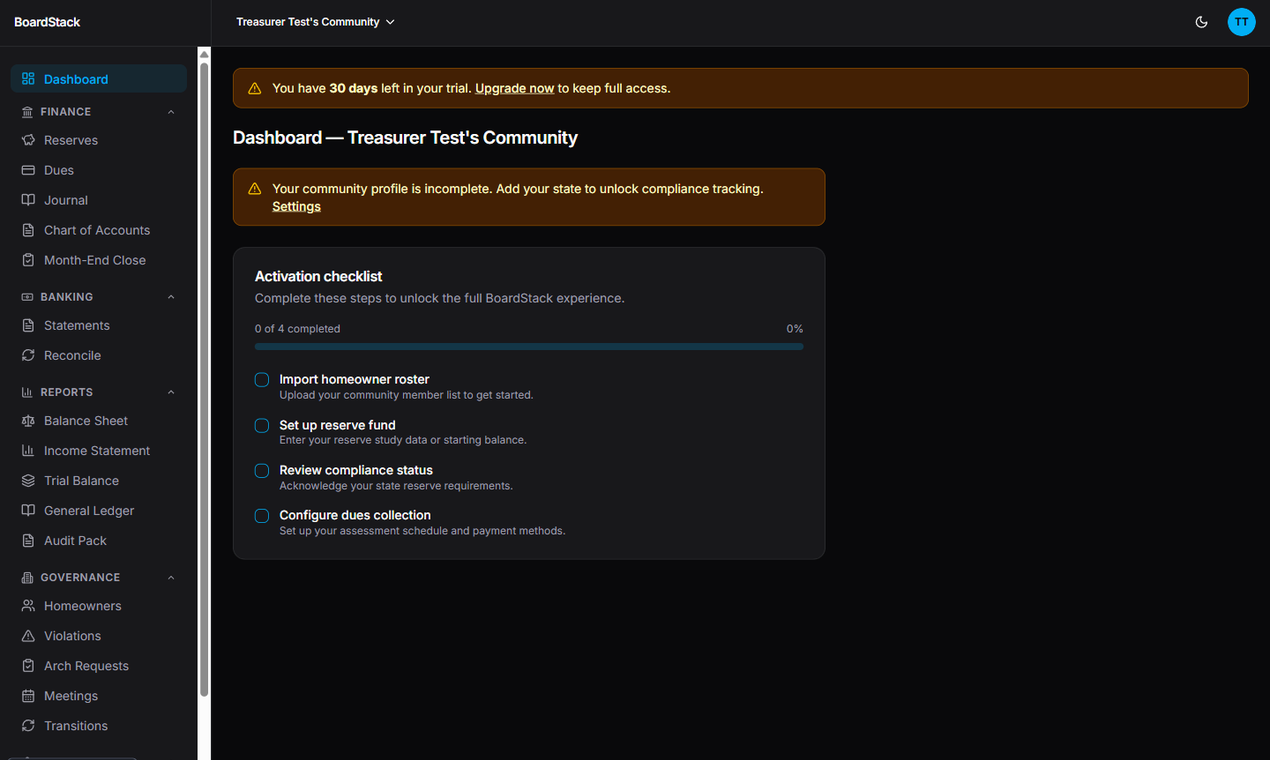The width and height of the screenshot is (1270, 760).
Task: Click the Reserves piggy bank icon
Action: (x=28, y=140)
